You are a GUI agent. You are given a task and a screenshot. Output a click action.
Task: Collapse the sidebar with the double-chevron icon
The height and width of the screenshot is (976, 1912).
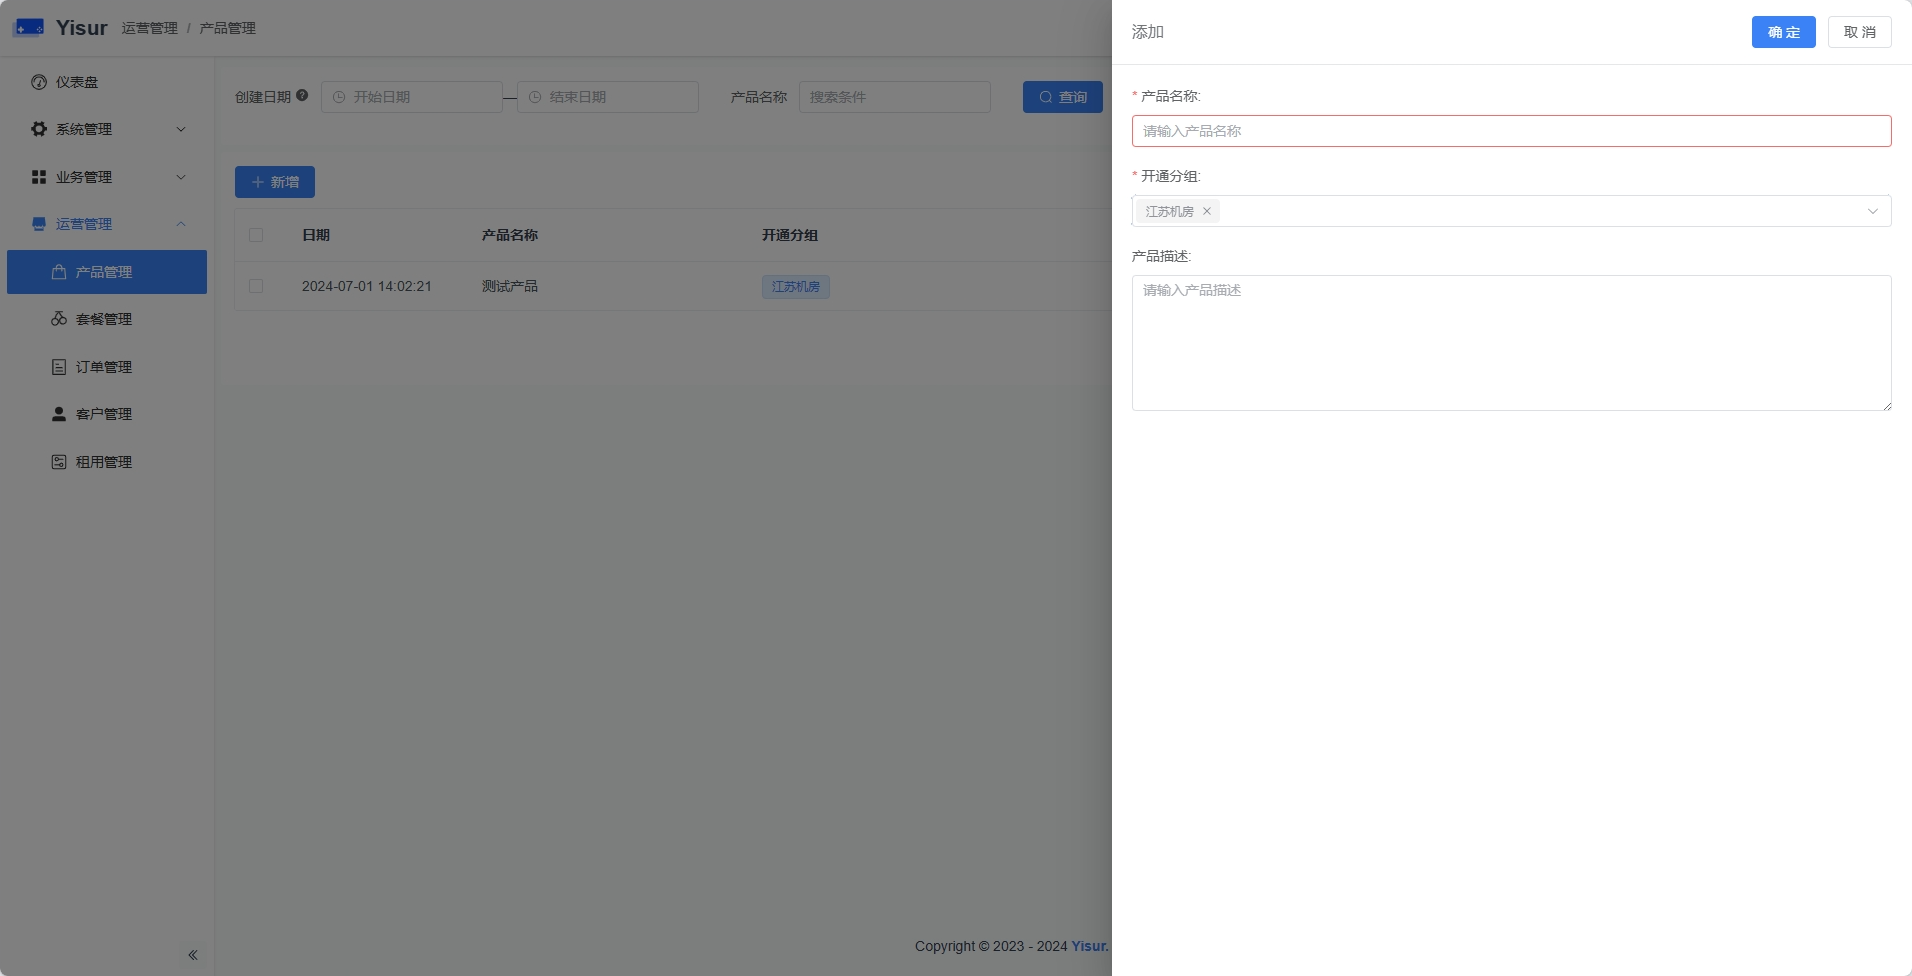(x=193, y=955)
